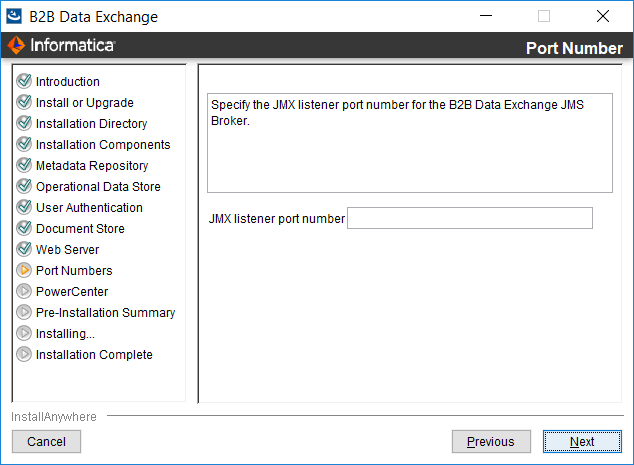Select the Pre-Installation Summary label
This screenshot has height=465, width=634.
[106, 313]
